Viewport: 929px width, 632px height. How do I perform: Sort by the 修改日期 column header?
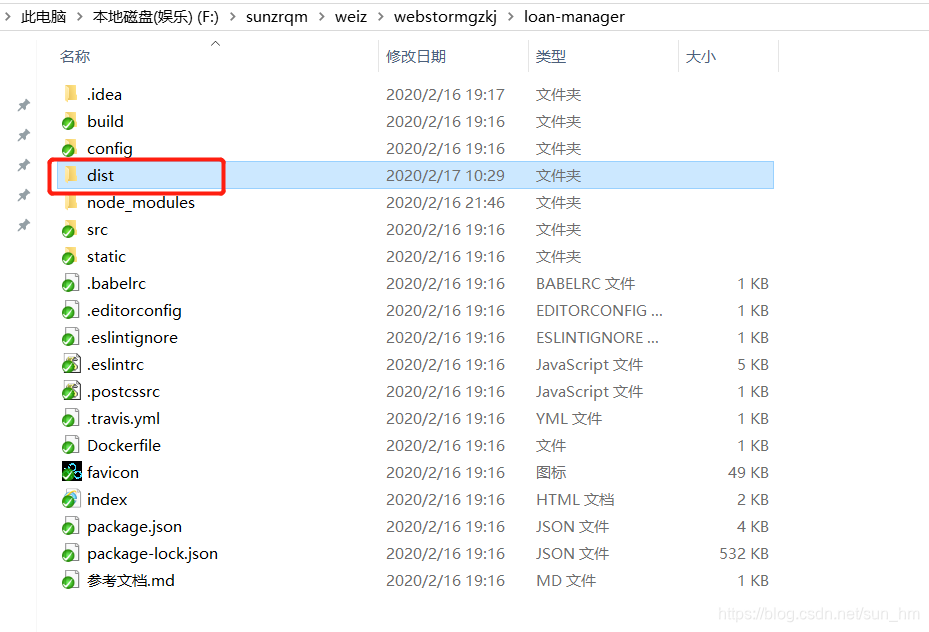point(415,56)
